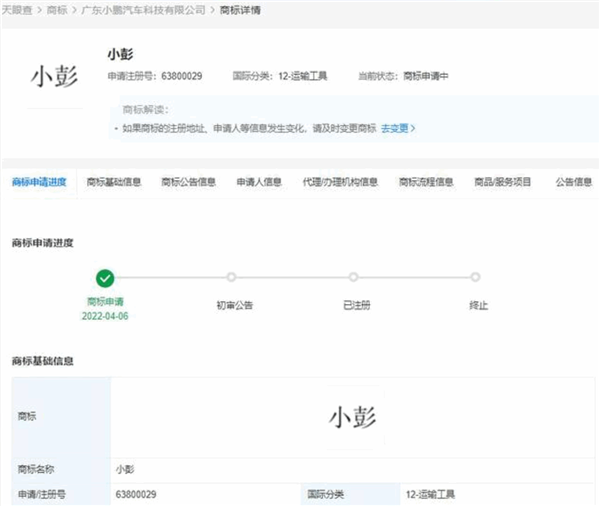Image resolution: width=600 pixels, height=506 pixels.
Task: Select the 商标申请进度 tab
Action: pos(39,182)
